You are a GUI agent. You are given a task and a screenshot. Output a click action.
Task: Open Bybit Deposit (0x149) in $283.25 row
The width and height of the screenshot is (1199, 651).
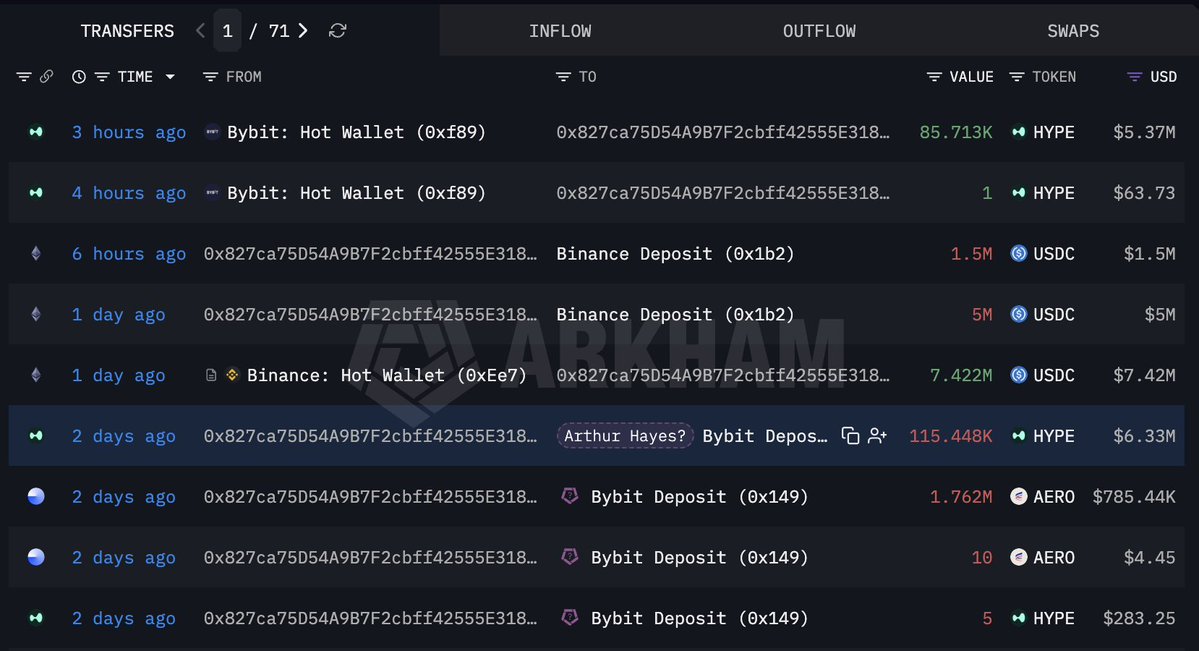point(699,618)
